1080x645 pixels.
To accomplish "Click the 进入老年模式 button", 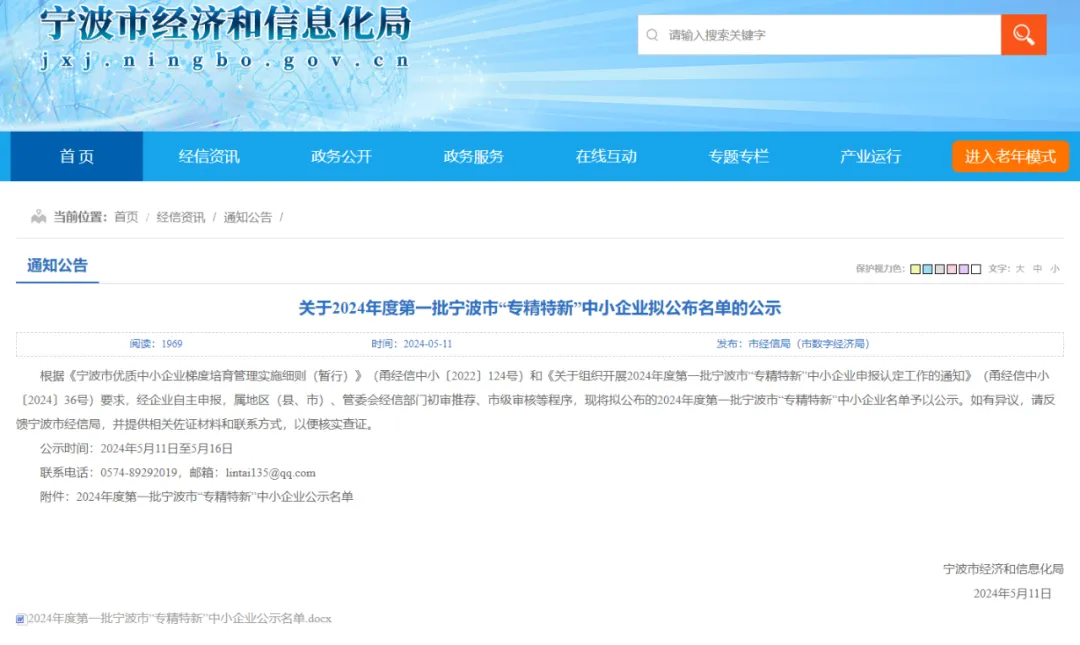I will (1010, 156).
